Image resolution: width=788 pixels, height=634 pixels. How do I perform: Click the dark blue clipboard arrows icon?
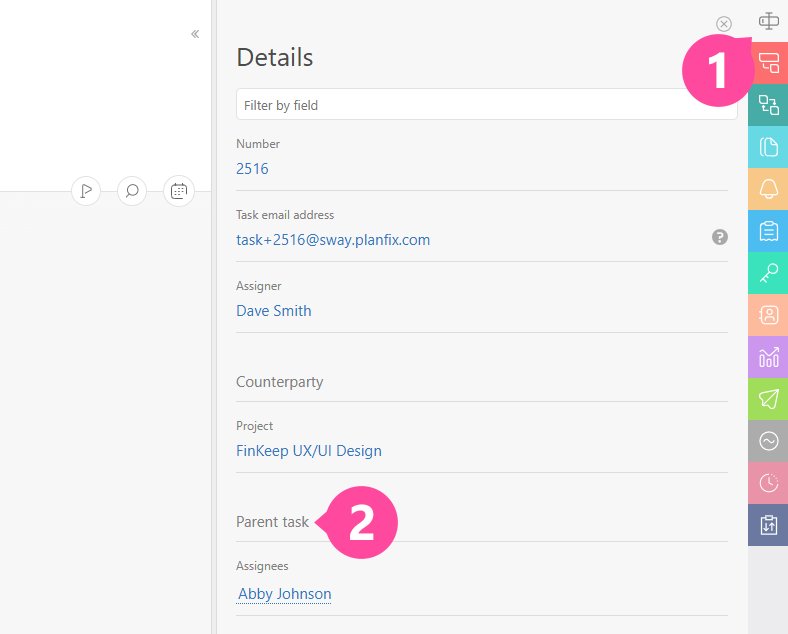pyautogui.click(x=768, y=525)
